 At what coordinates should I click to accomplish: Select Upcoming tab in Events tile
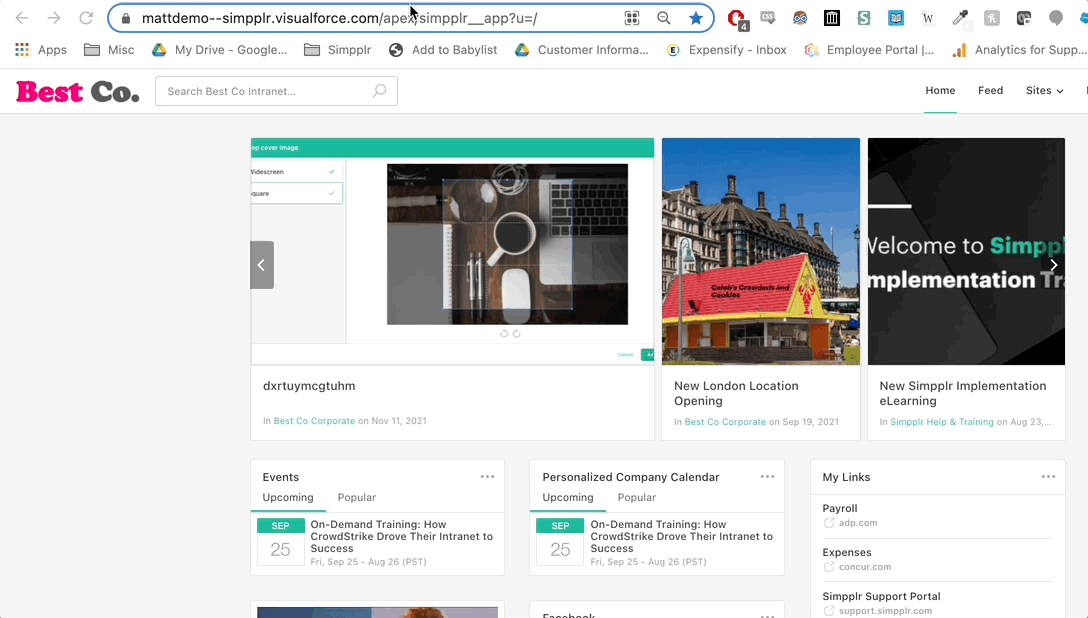pos(288,497)
